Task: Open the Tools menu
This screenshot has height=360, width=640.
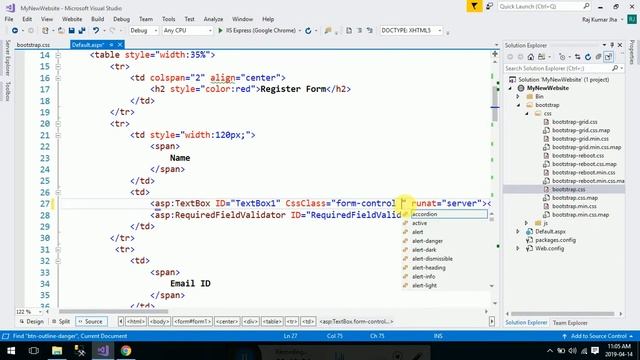Action: point(168,19)
